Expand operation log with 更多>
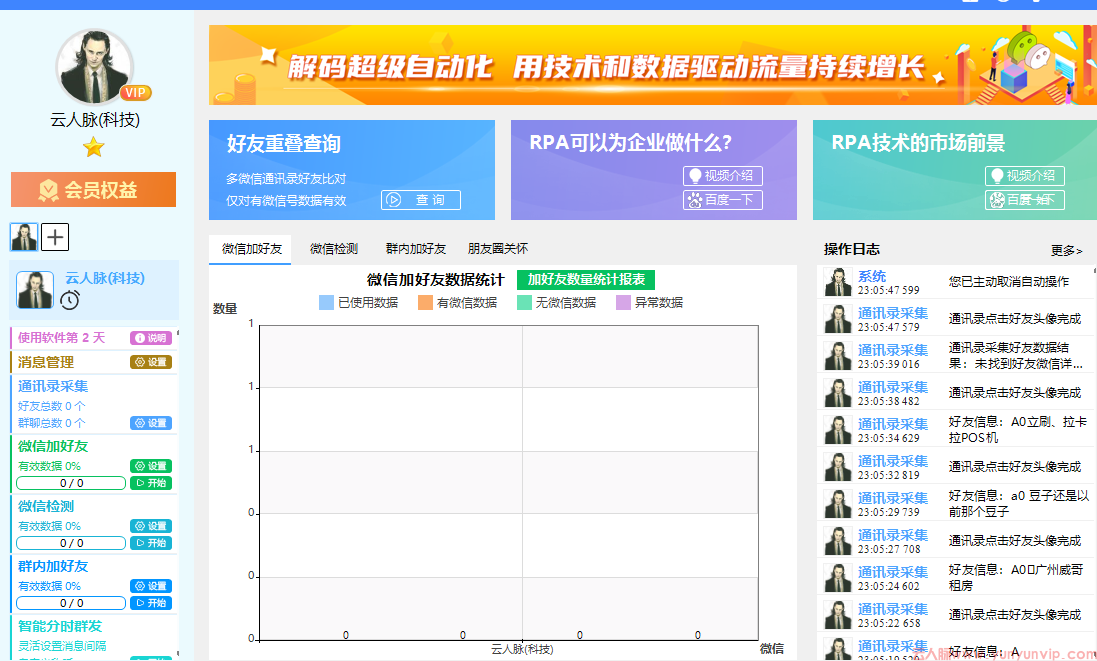Screen dimensions: 1097x661 [1066, 251]
